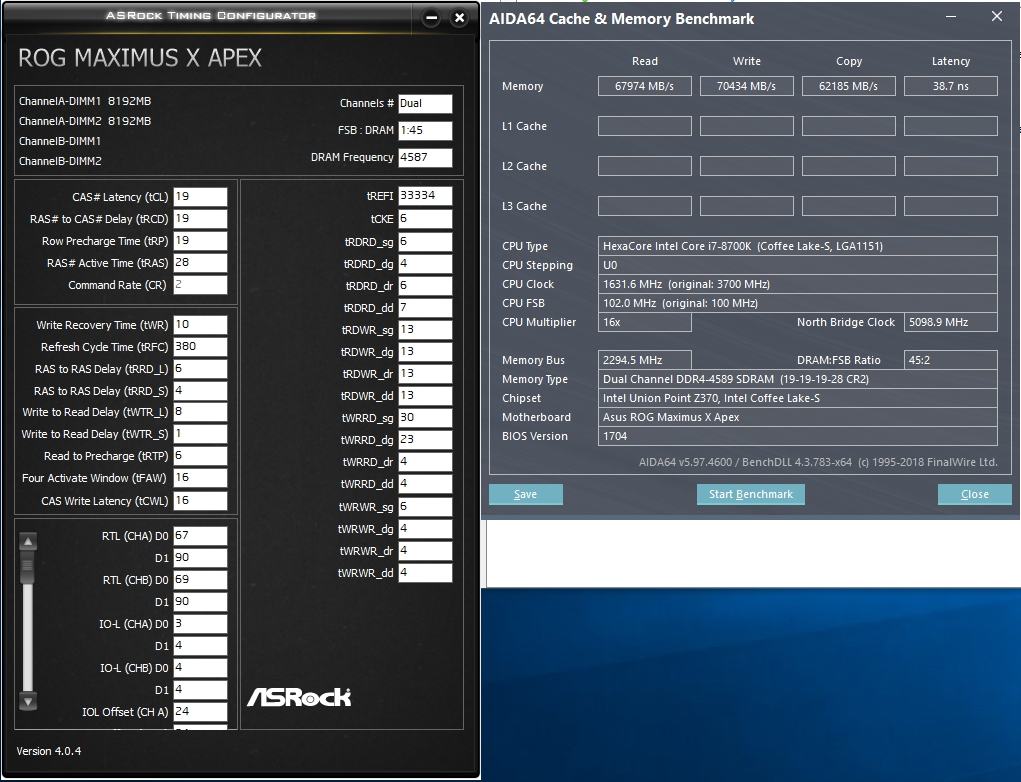
Task: Click Save in AIDA64 benchmark
Action: tap(525, 494)
